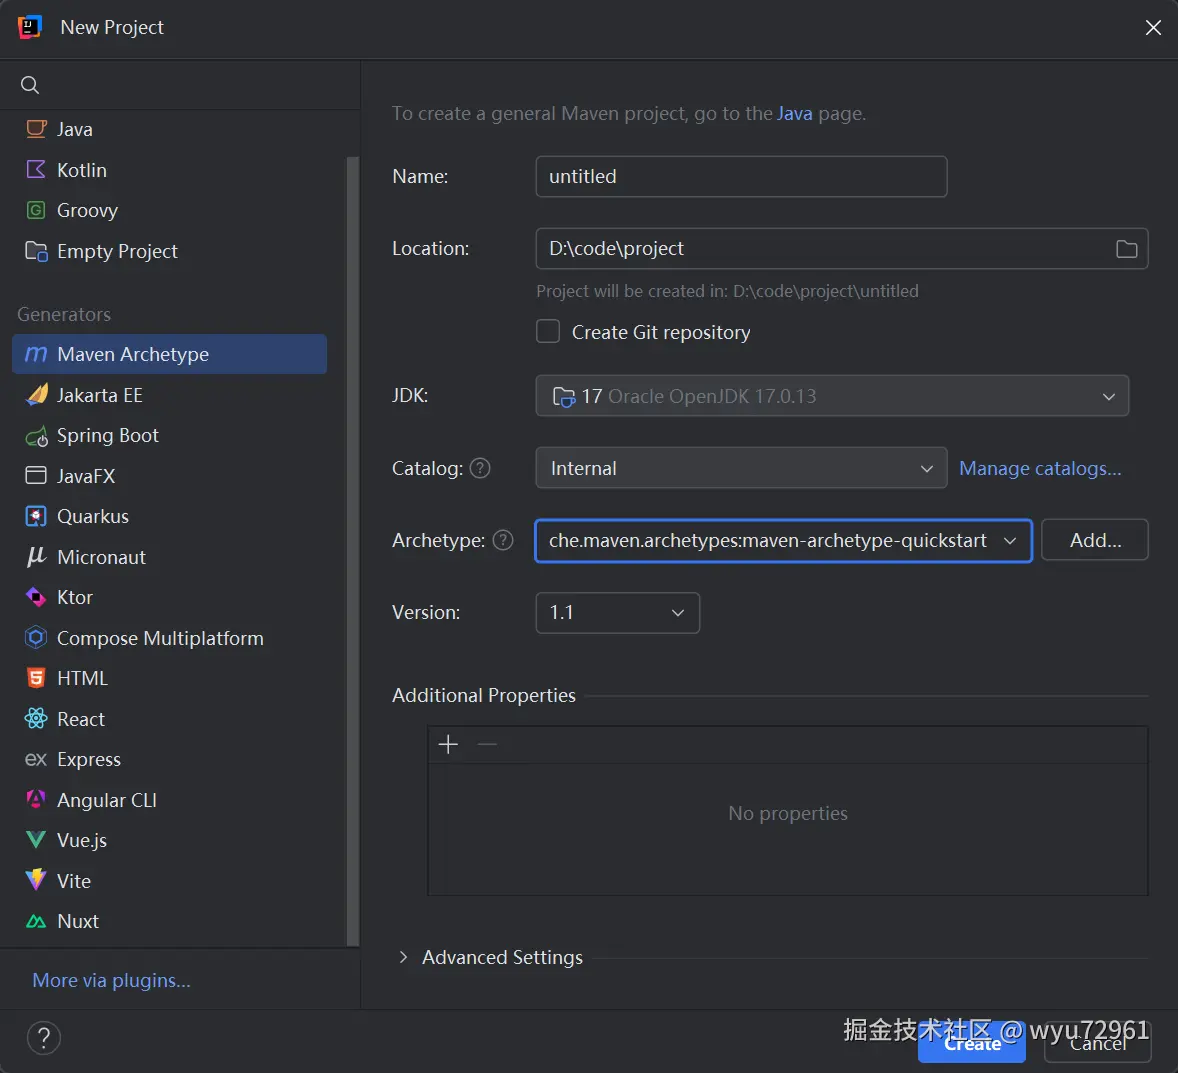Click the HTML5 shield icon
This screenshot has height=1073, width=1178.
(x=36, y=679)
